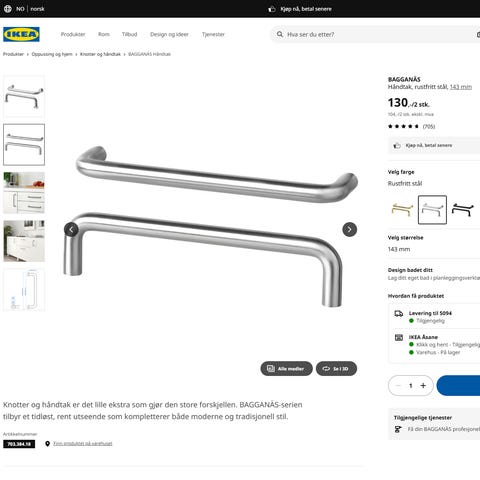
Task: Advance to the next product image
Action: tap(349, 229)
